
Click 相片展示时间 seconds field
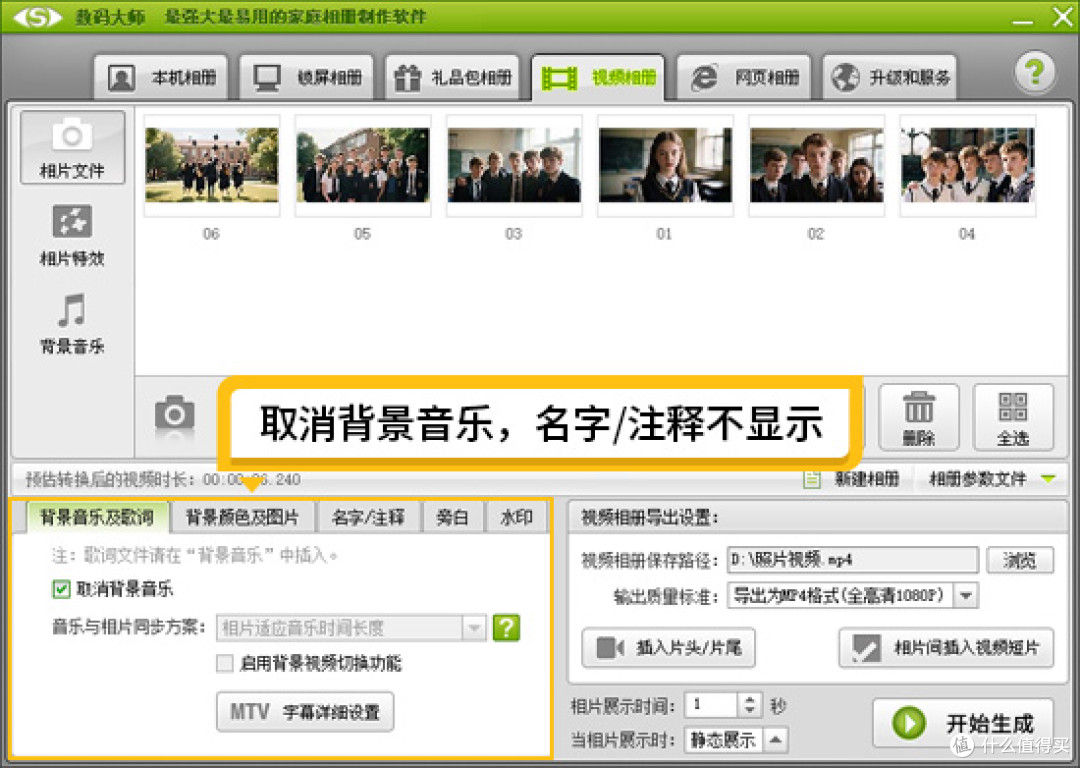tap(711, 705)
